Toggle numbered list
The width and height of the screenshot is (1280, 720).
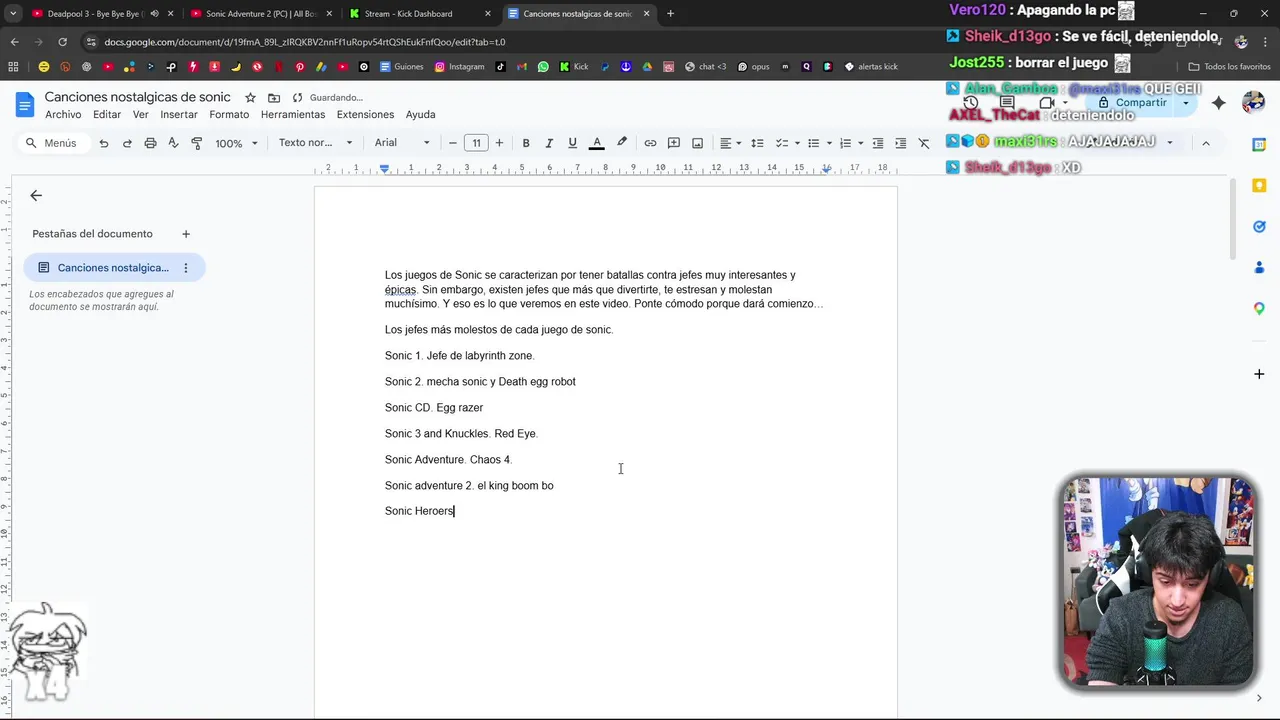845,143
